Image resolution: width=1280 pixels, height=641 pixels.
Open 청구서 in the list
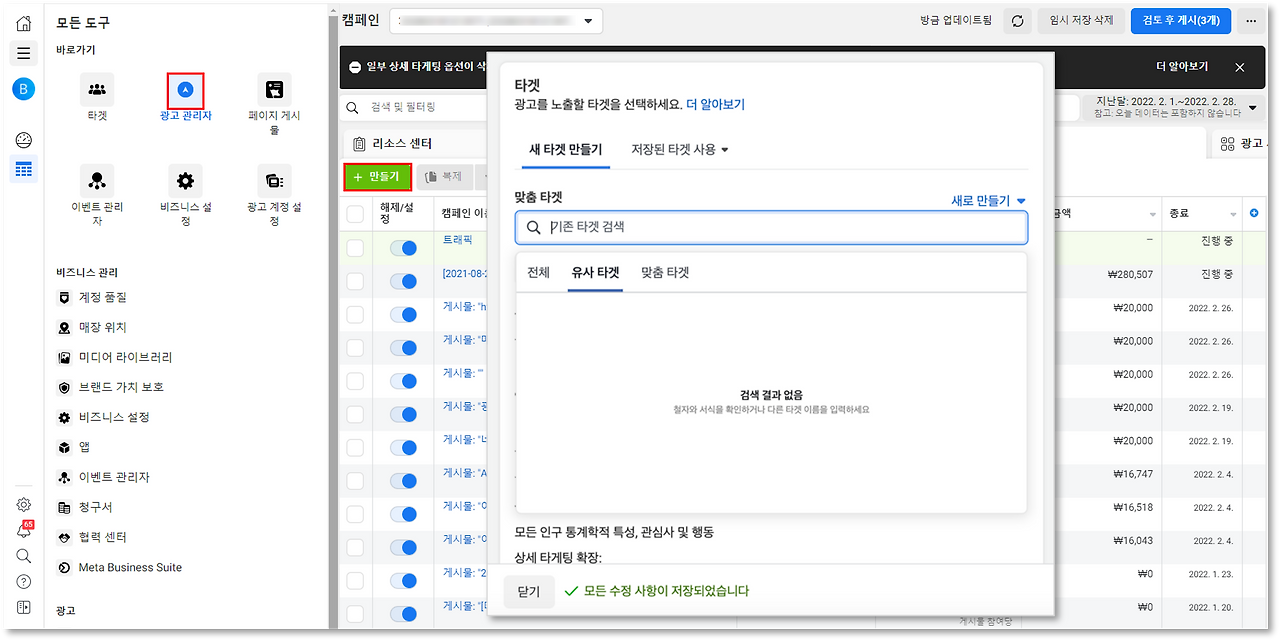pyautogui.click(x=86, y=507)
